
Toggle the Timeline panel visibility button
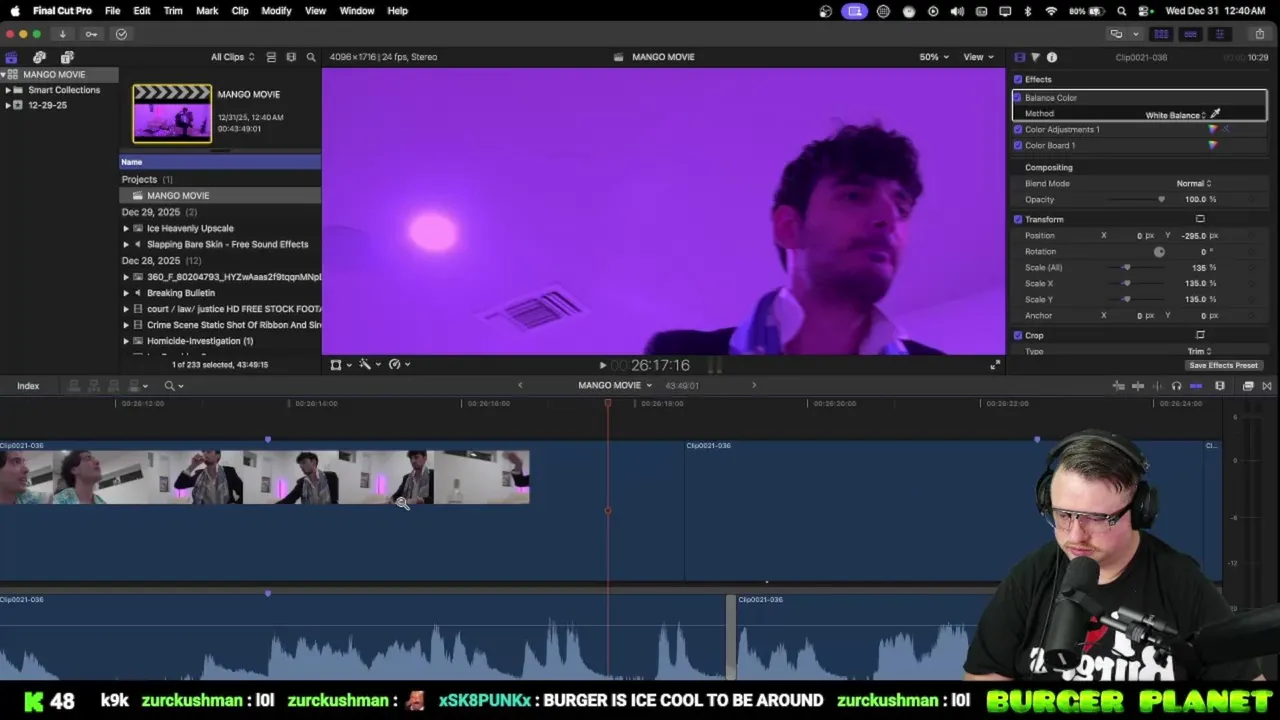point(1190,34)
